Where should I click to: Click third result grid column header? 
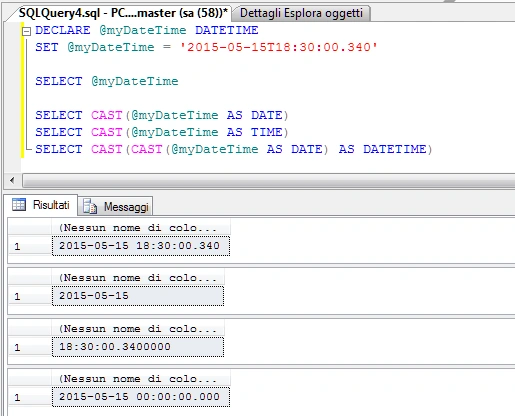[x=138, y=329]
